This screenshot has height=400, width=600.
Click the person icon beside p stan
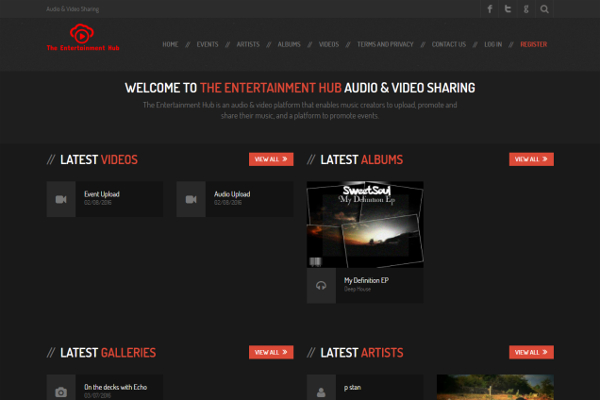click(x=321, y=391)
